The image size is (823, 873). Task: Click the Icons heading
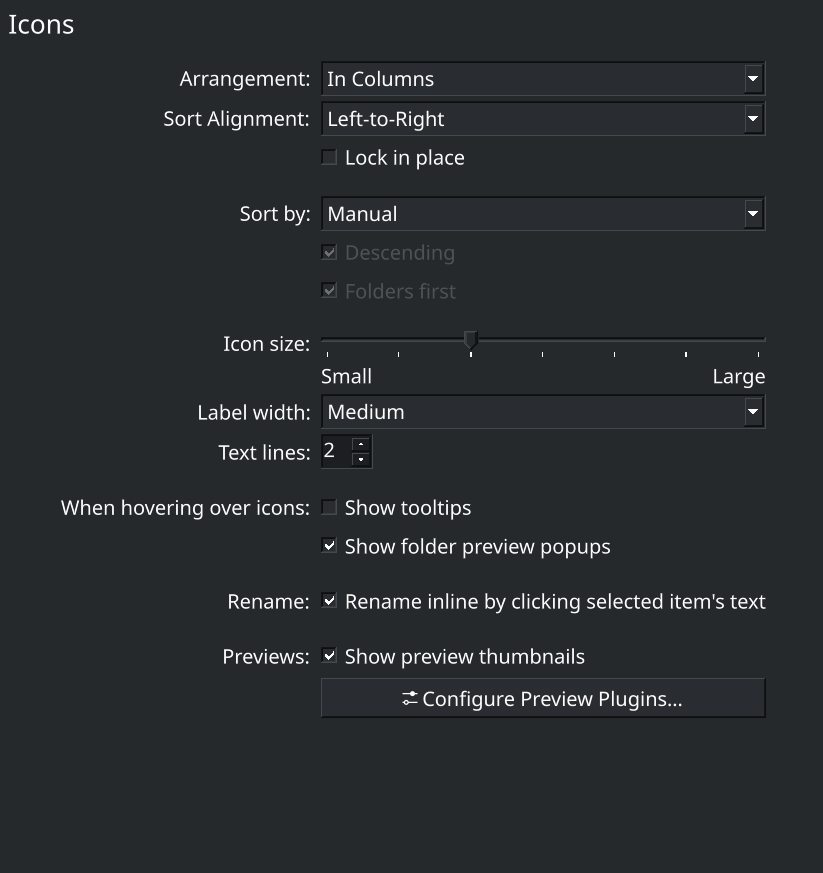point(41,25)
